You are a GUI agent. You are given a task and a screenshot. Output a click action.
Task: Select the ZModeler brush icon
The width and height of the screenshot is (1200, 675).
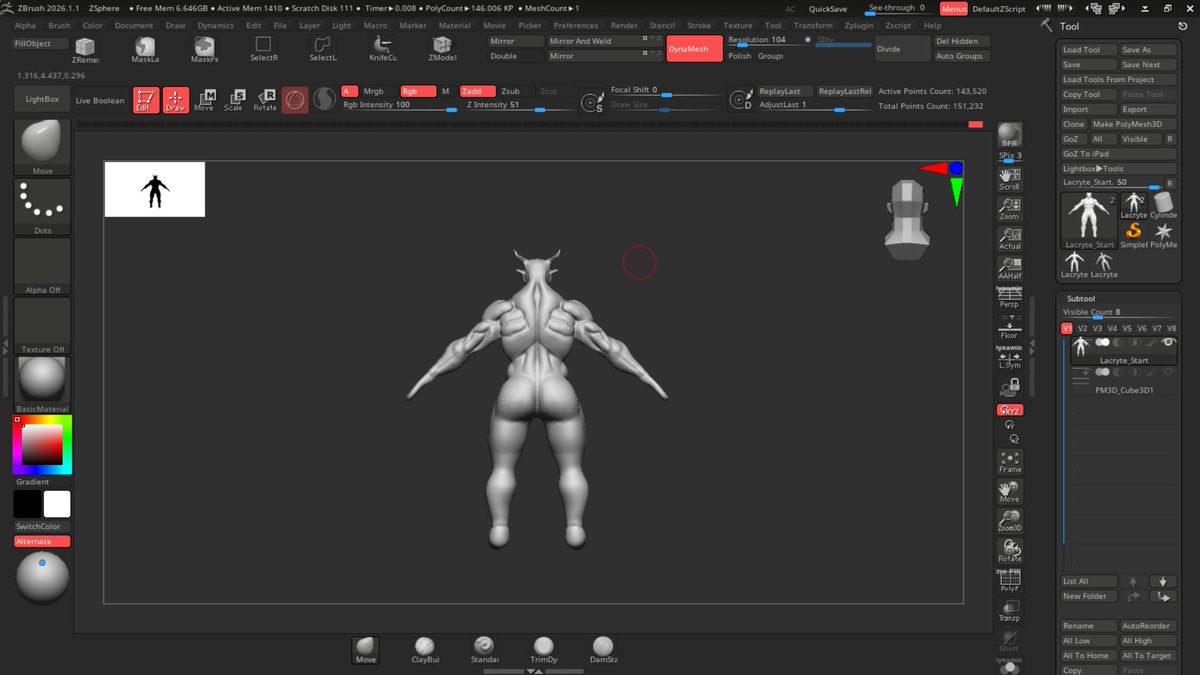pos(442,49)
